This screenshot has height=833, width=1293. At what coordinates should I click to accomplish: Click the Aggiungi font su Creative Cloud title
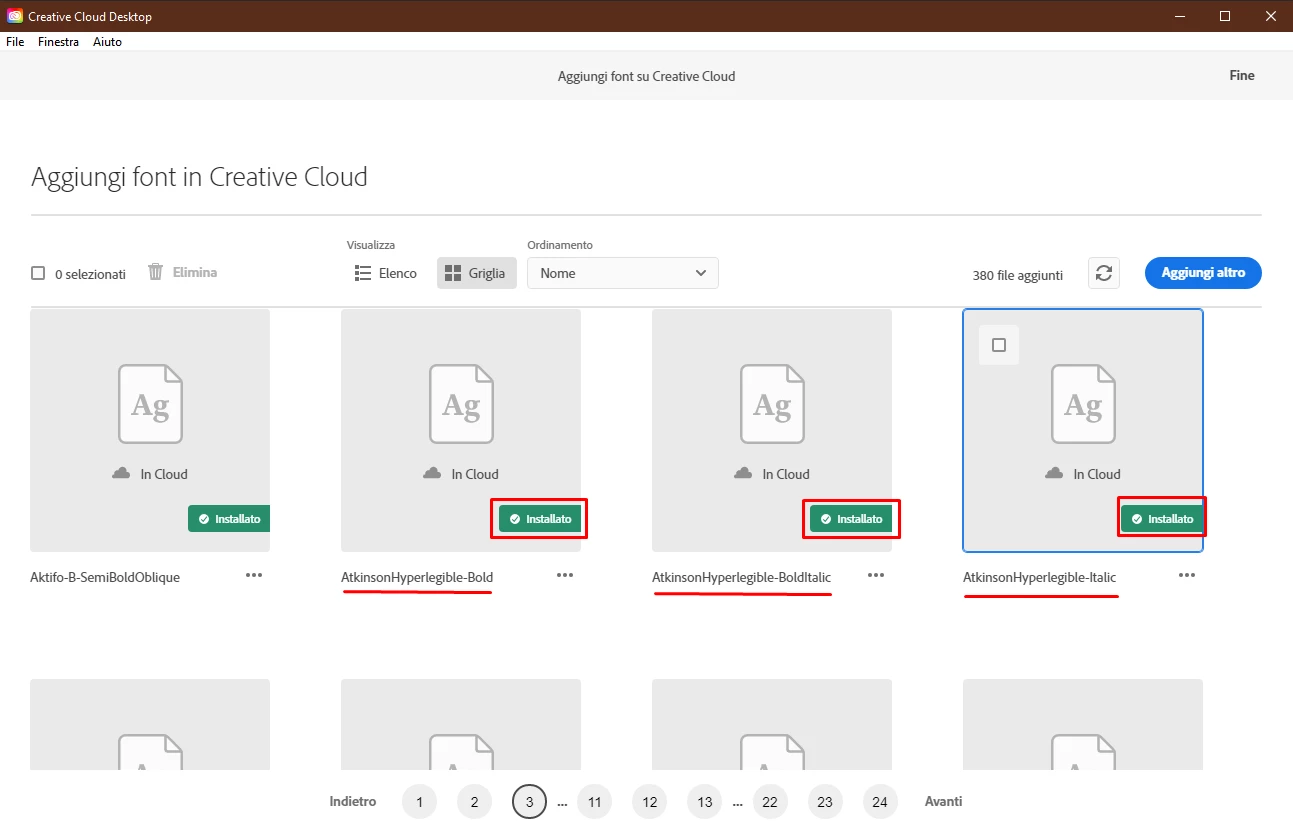pyautogui.click(x=646, y=76)
